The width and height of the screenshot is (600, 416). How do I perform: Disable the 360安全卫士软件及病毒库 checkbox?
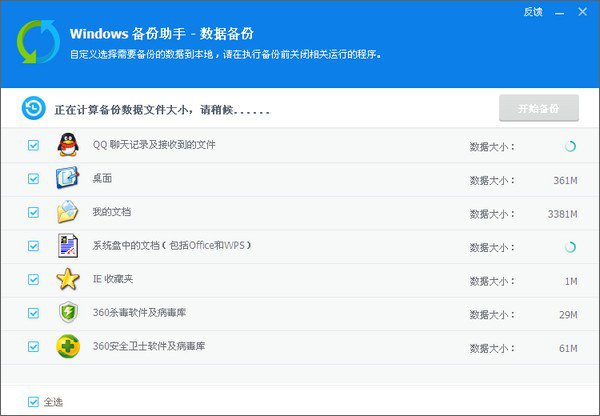pos(33,347)
